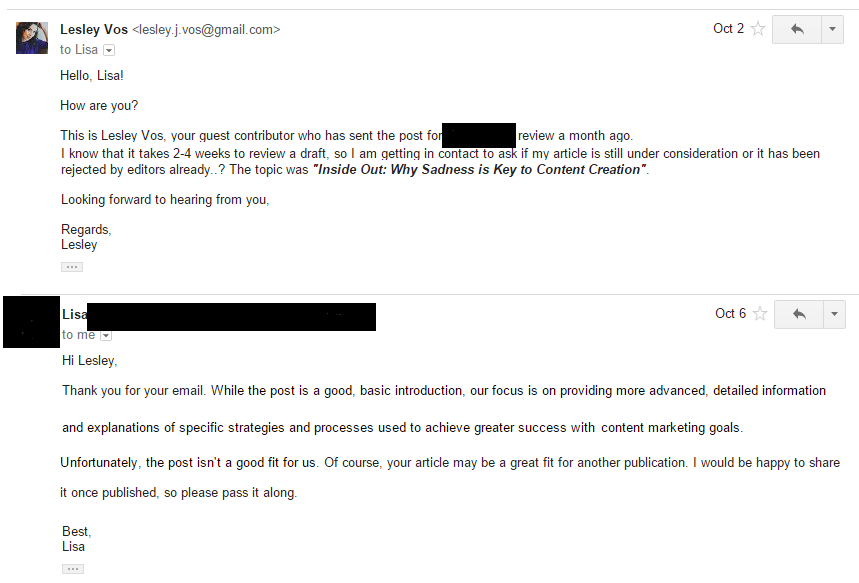The width and height of the screenshot is (859, 583).
Task: Click Lisa's redacted profile picture
Action: click(x=31, y=322)
